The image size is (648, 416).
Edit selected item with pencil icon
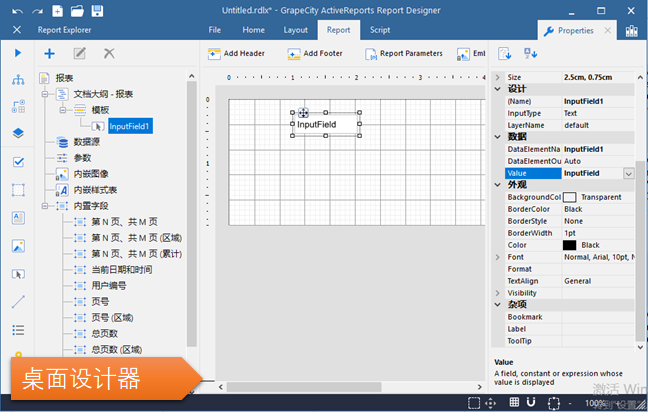pyautogui.click(x=79, y=53)
